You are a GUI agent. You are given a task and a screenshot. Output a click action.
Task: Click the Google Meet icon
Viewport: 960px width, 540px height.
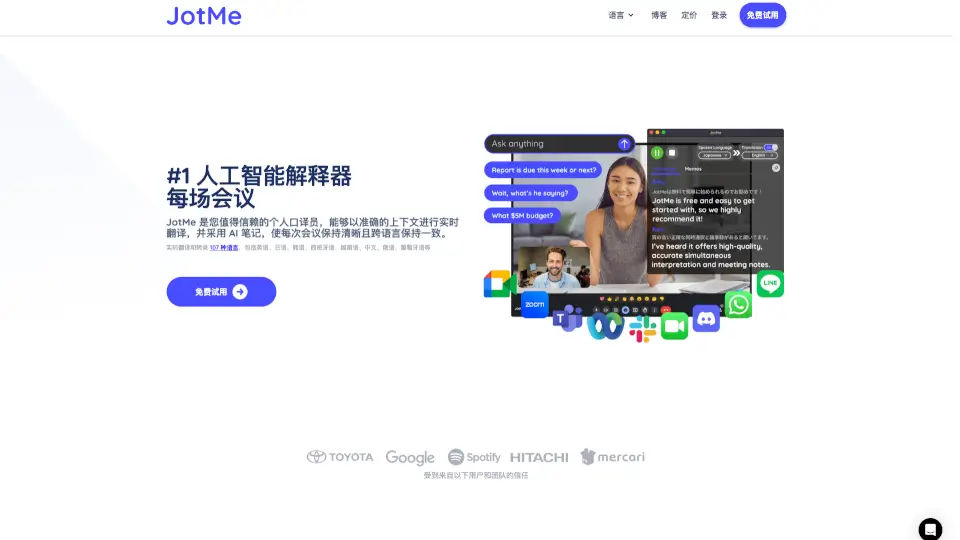pyautogui.click(x=498, y=284)
